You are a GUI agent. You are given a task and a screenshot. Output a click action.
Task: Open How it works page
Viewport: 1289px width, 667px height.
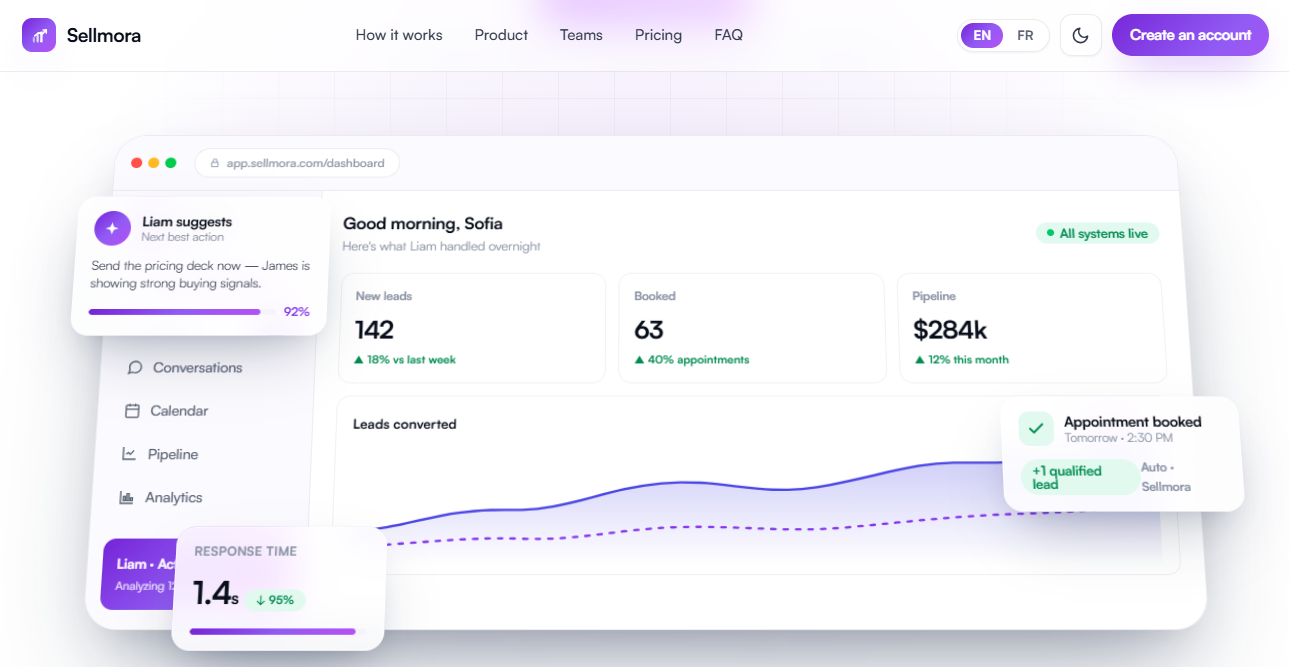point(399,35)
